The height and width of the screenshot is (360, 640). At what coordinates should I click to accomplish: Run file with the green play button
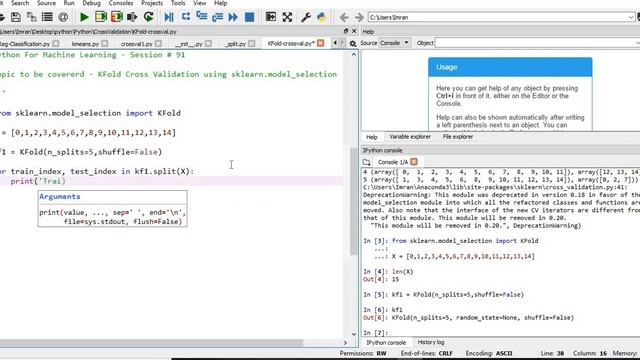pyautogui.click(x=84, y=17)
